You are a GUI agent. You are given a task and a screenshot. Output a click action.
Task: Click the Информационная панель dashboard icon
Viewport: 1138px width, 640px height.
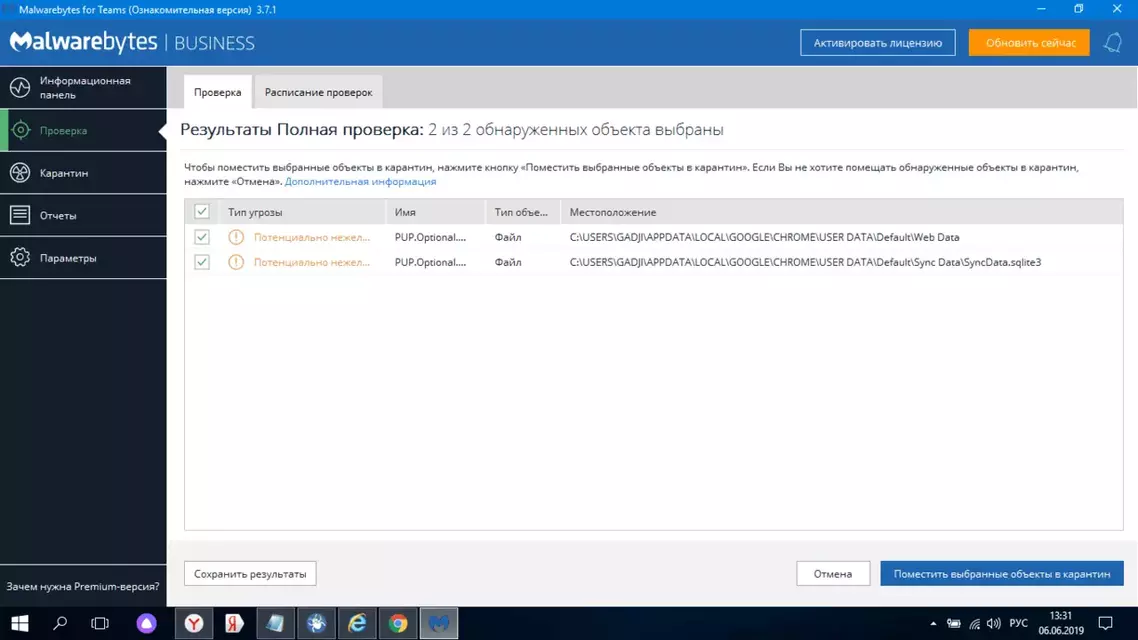coord(20,88)
